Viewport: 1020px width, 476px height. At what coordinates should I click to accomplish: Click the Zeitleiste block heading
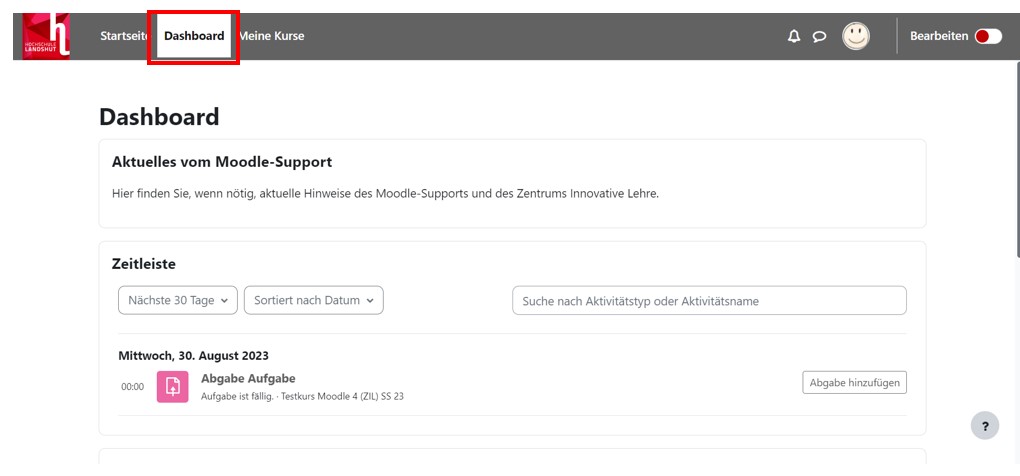(144, 264)
